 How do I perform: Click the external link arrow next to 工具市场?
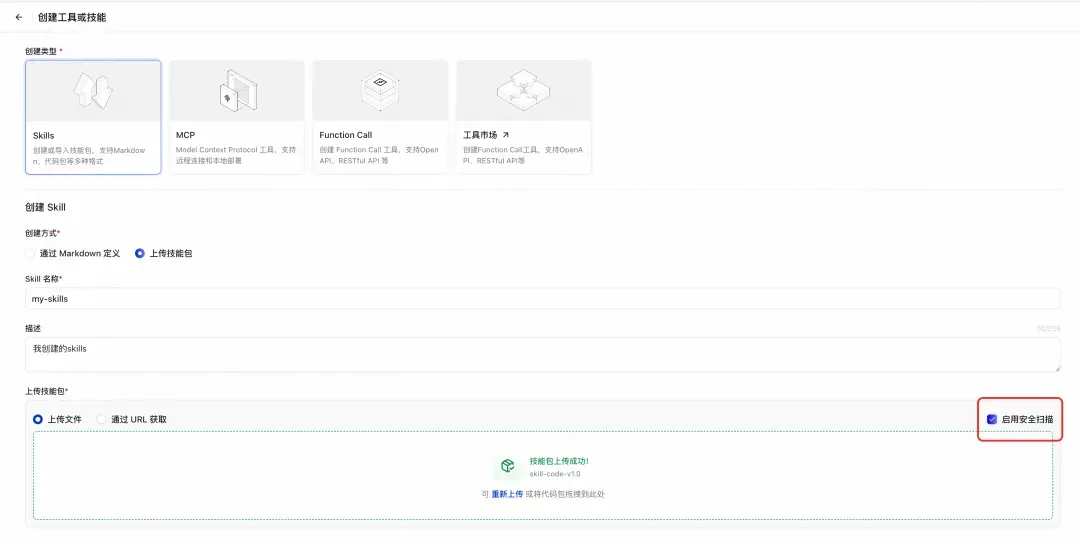click(506, 135)
